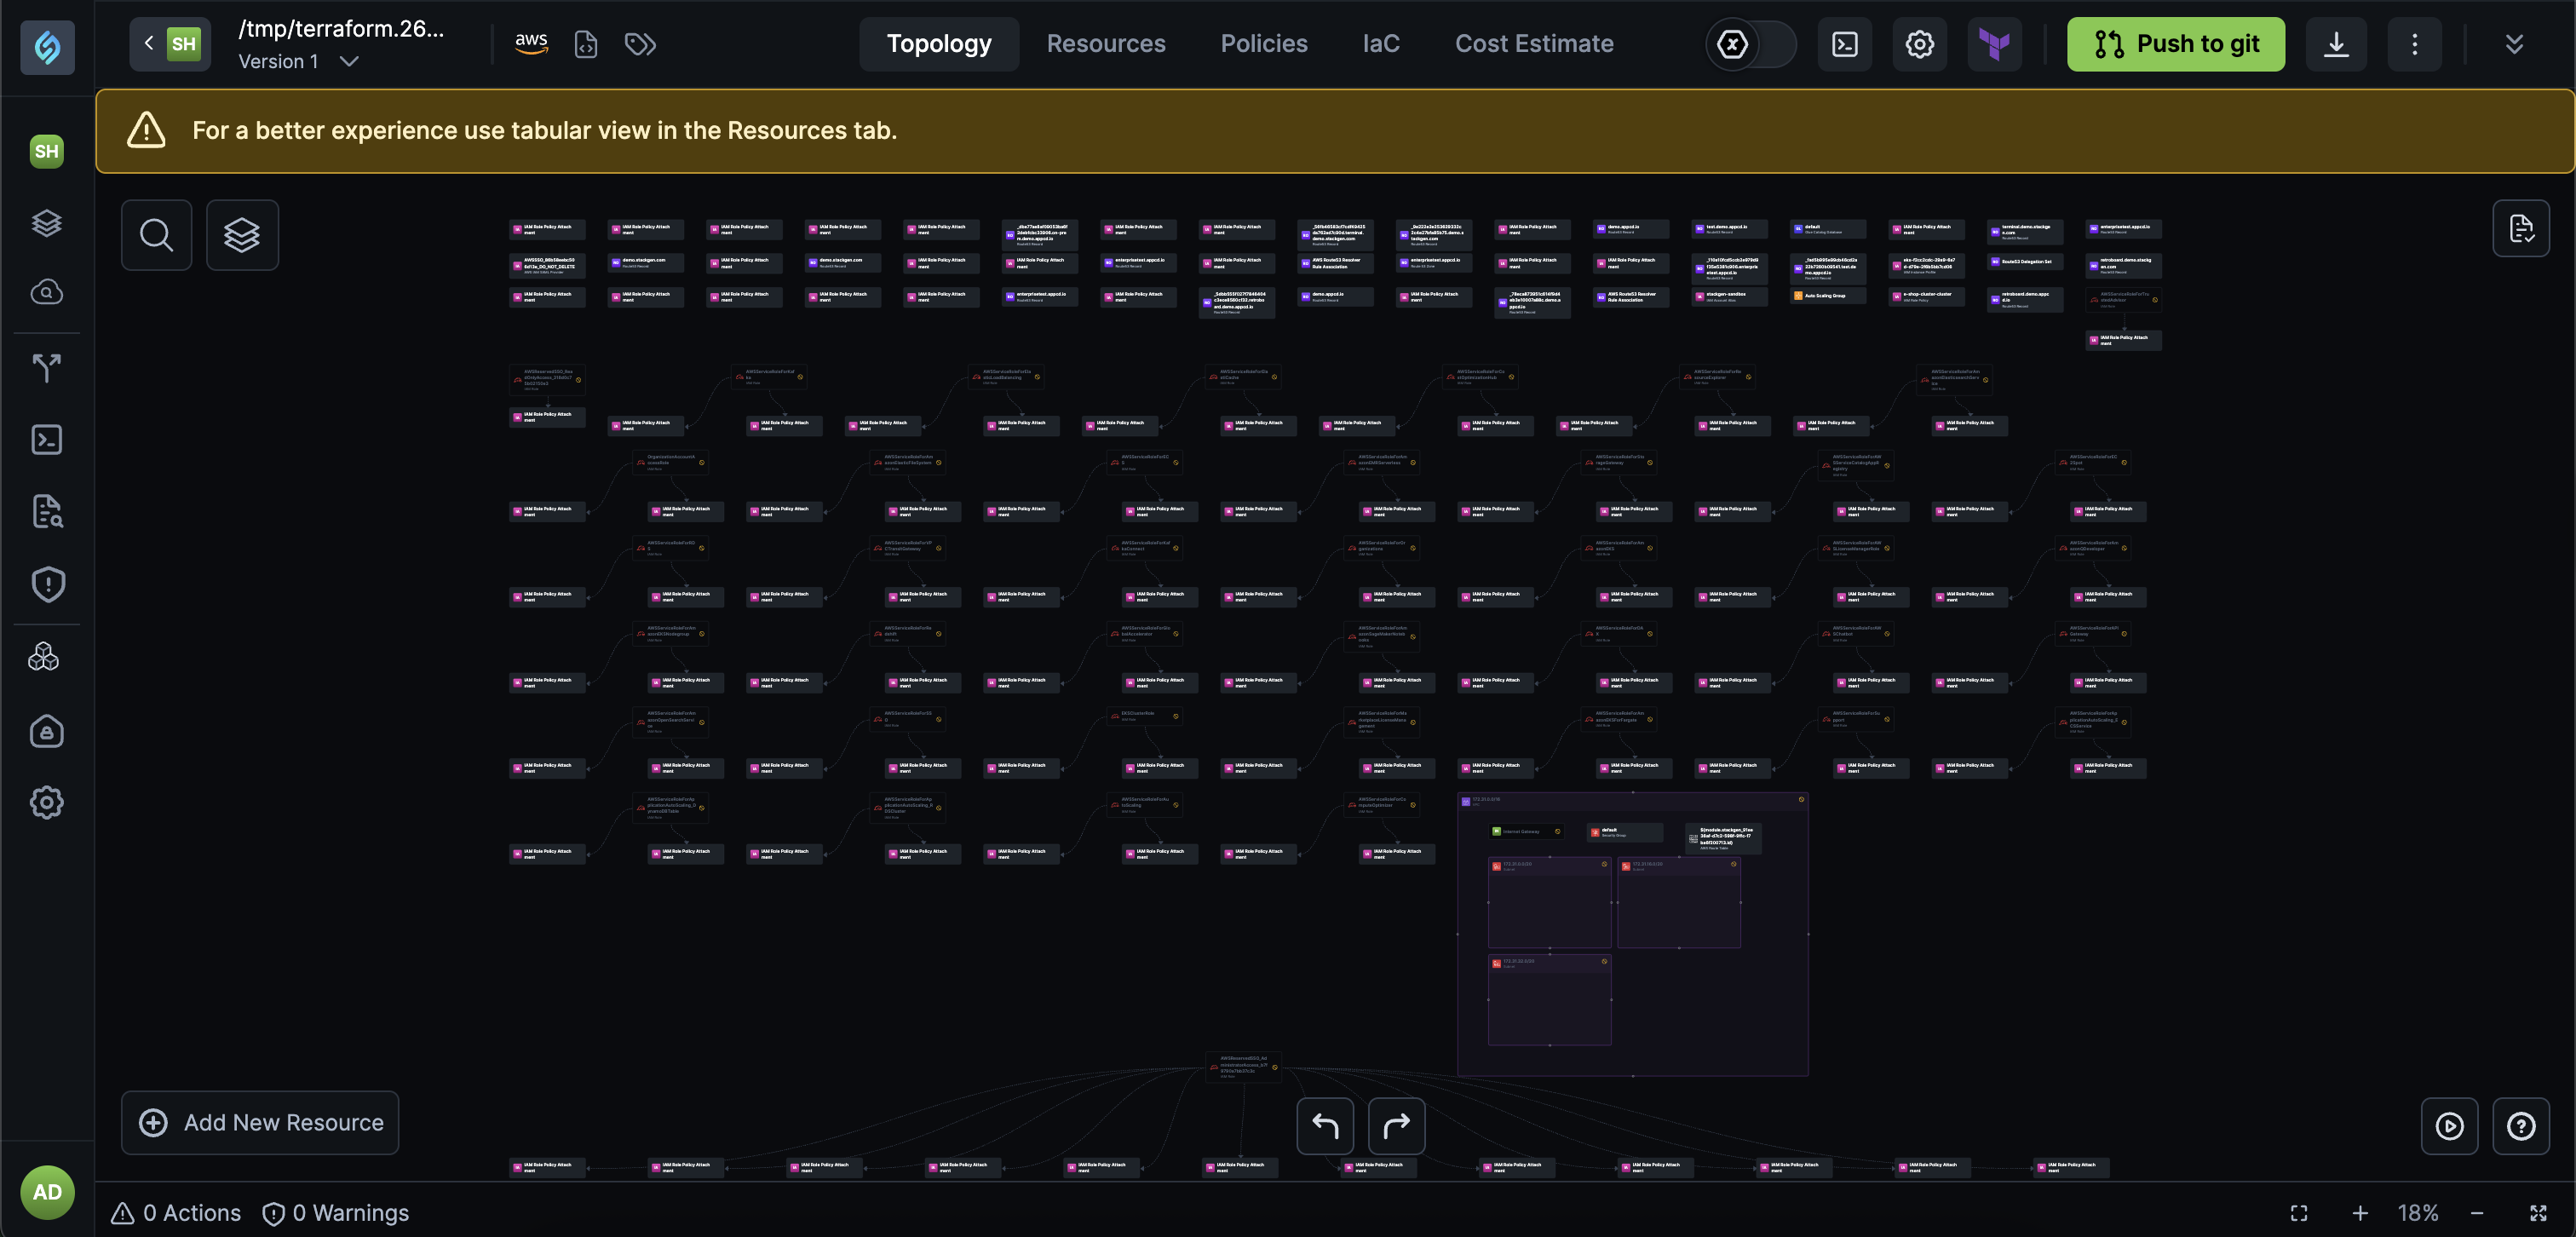Click the Terraform logo icon in header
This screenshot has height=1237, width=2576.
coord(1994,44)
